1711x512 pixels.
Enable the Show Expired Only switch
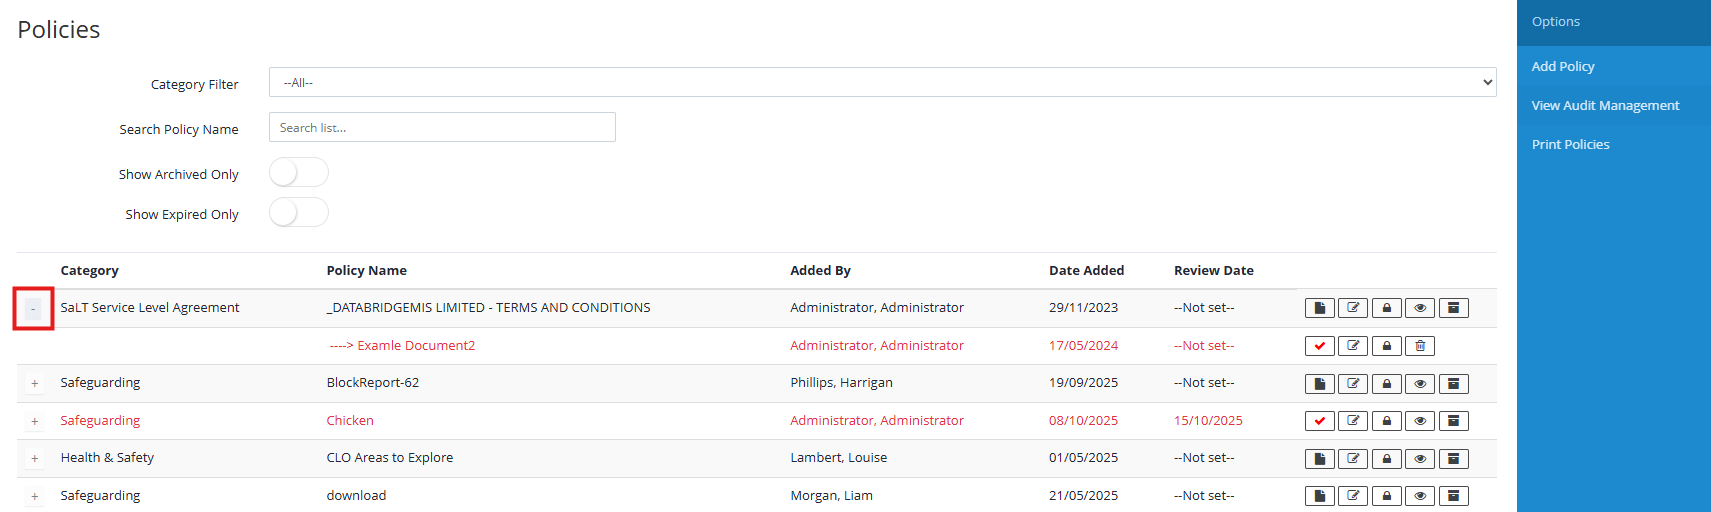pos(298,213)
